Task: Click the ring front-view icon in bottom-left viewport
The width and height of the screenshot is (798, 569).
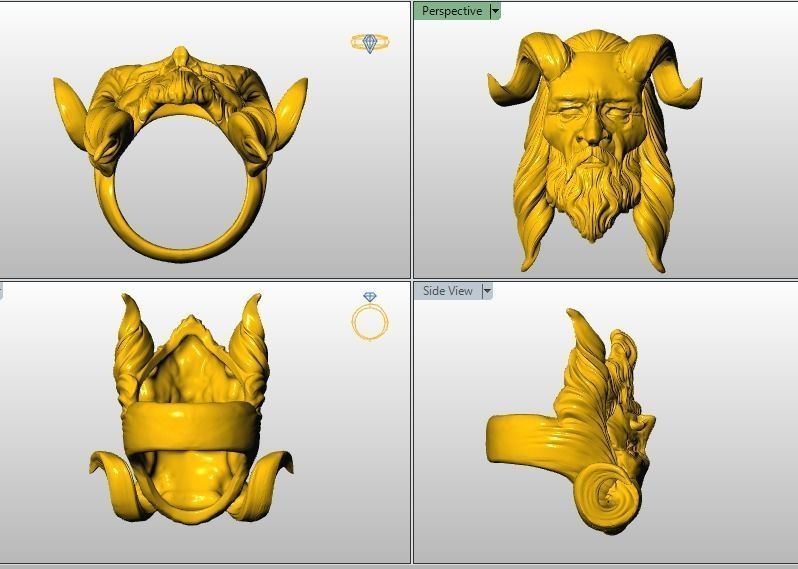Action: point(370,317)
